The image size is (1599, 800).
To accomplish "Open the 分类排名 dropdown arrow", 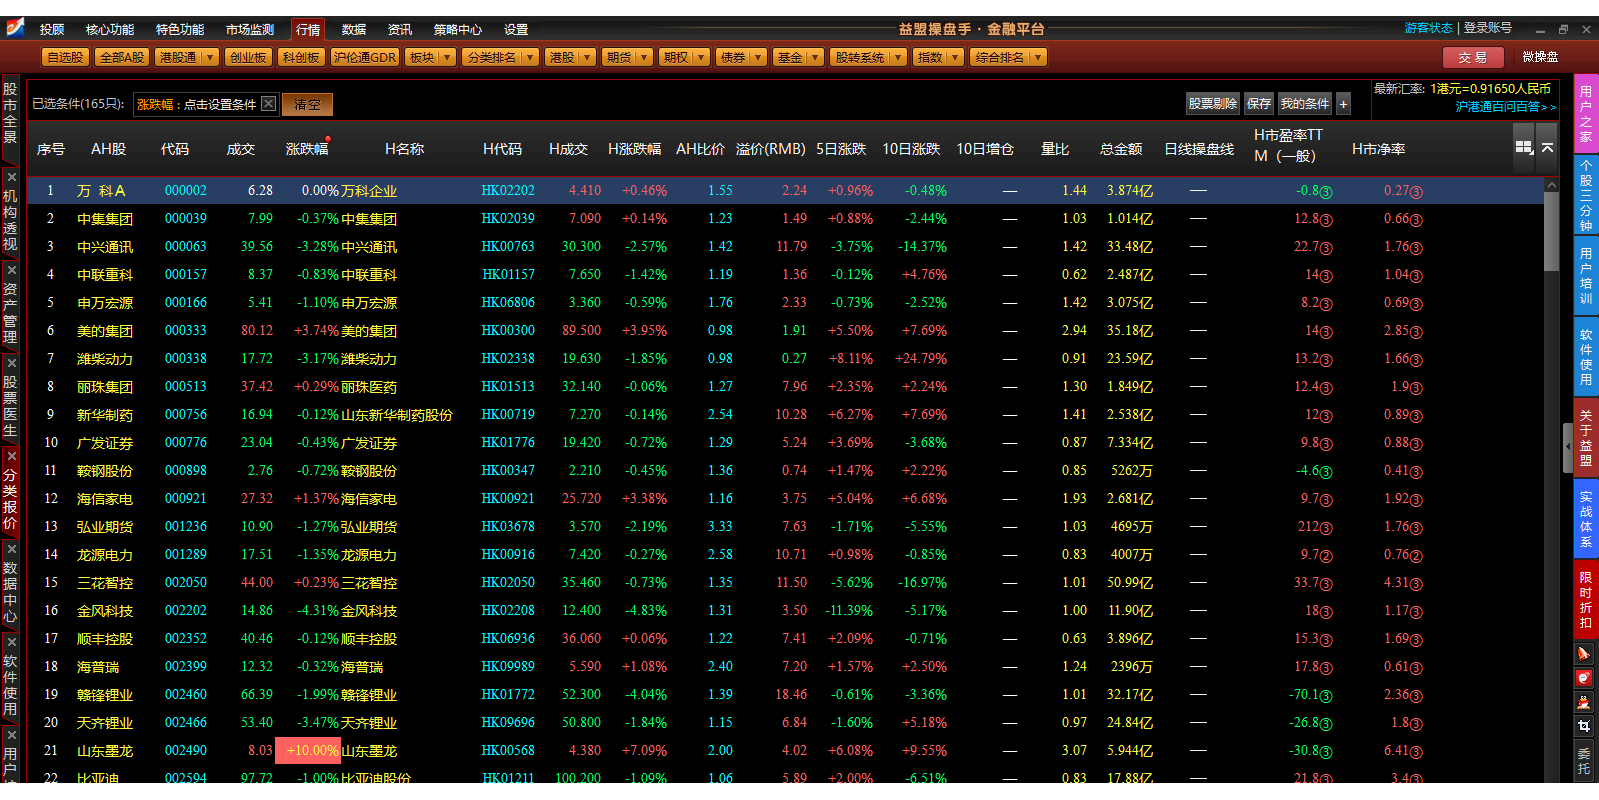I will pos(529,58).
